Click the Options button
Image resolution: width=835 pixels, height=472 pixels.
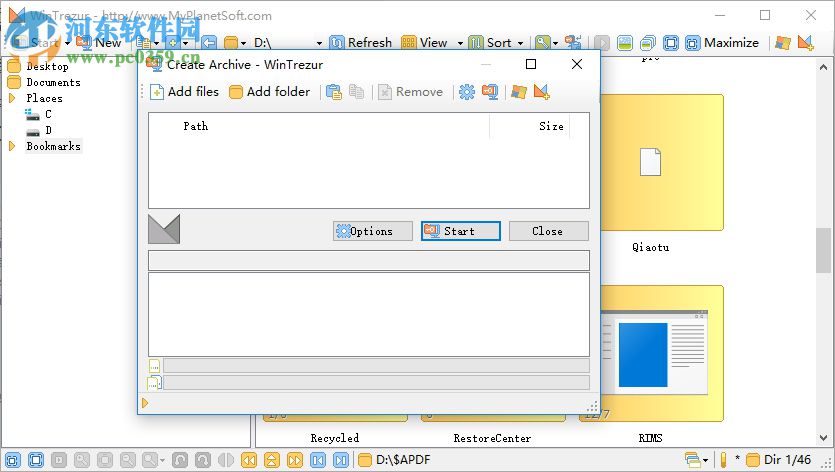point(373,231)
